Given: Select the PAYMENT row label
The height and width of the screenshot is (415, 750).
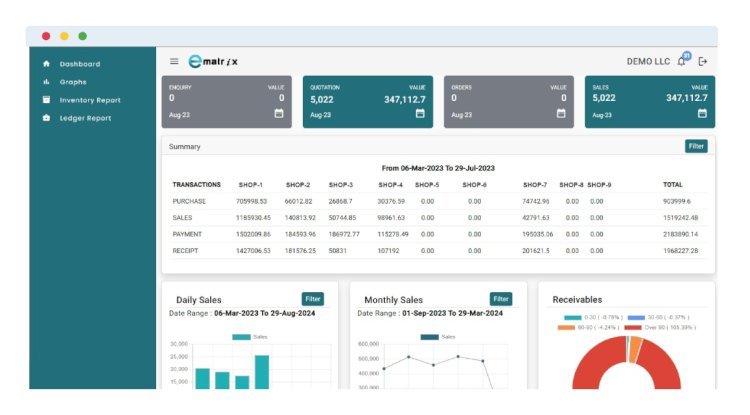Looking at the screenshot, I should coord(187,234).
